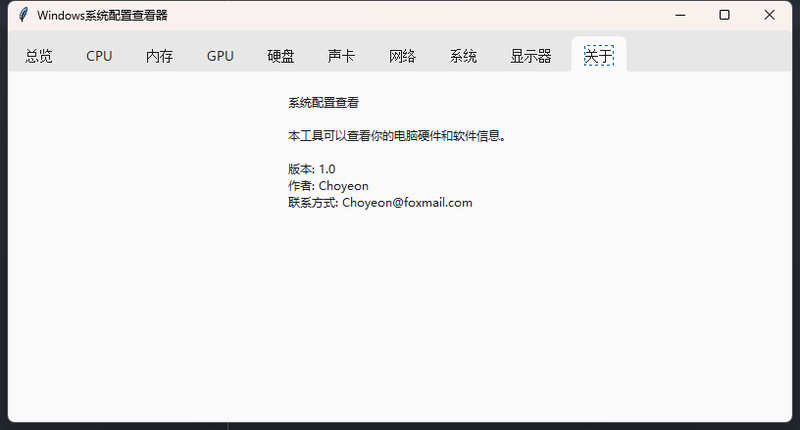Click the 版本: 1.0 line
Viewport: 800px width, 430px height.
coord(312,169)
